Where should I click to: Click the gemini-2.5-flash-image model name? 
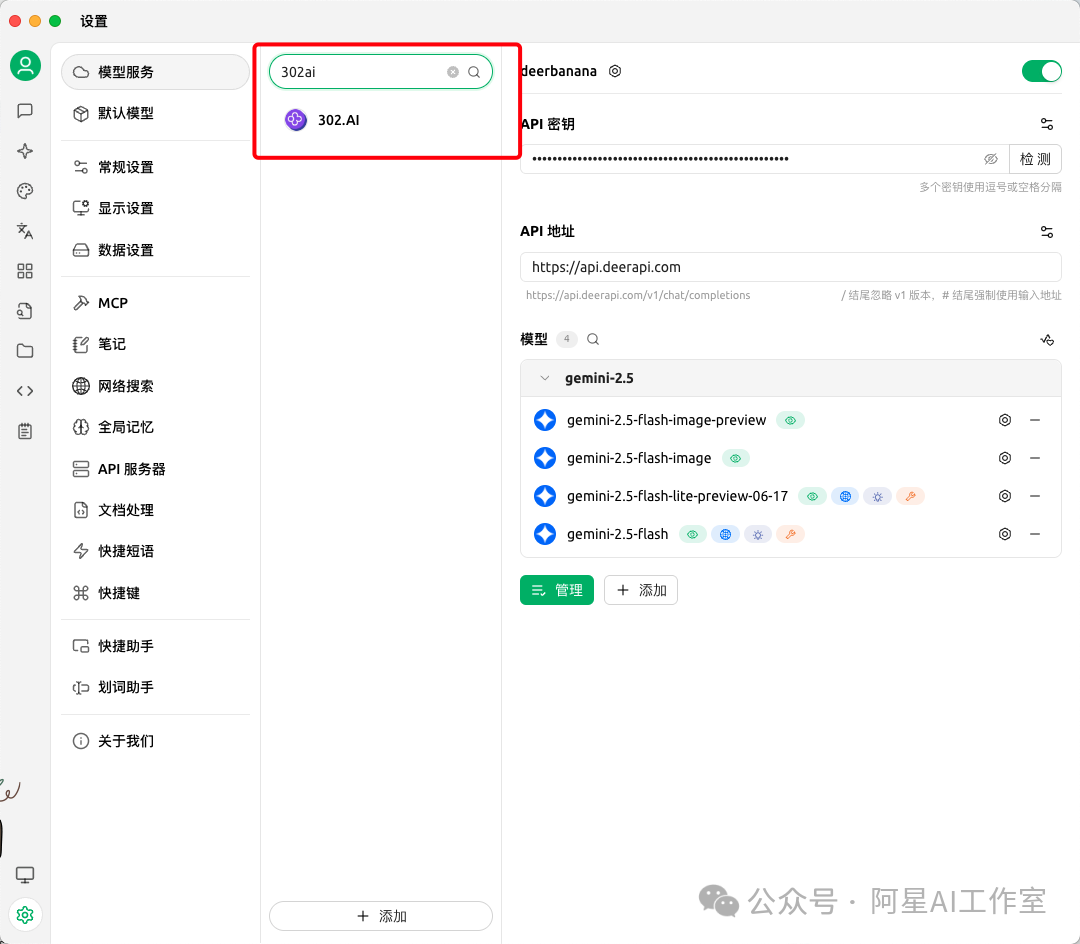[639, 459]
